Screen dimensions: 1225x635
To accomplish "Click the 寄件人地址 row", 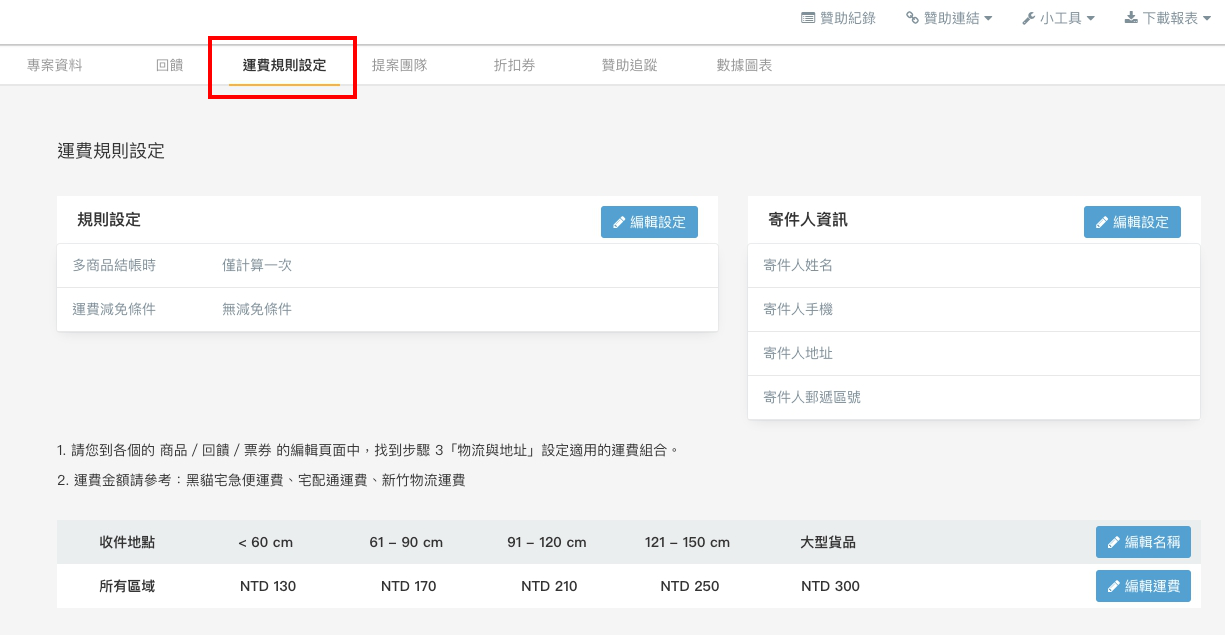I will [974, 353].
